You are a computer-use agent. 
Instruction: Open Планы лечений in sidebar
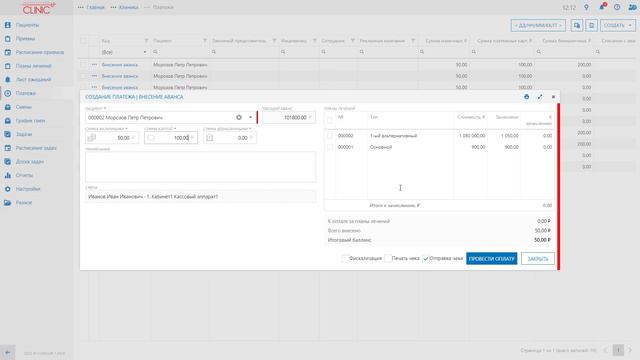tap(33, 66)
